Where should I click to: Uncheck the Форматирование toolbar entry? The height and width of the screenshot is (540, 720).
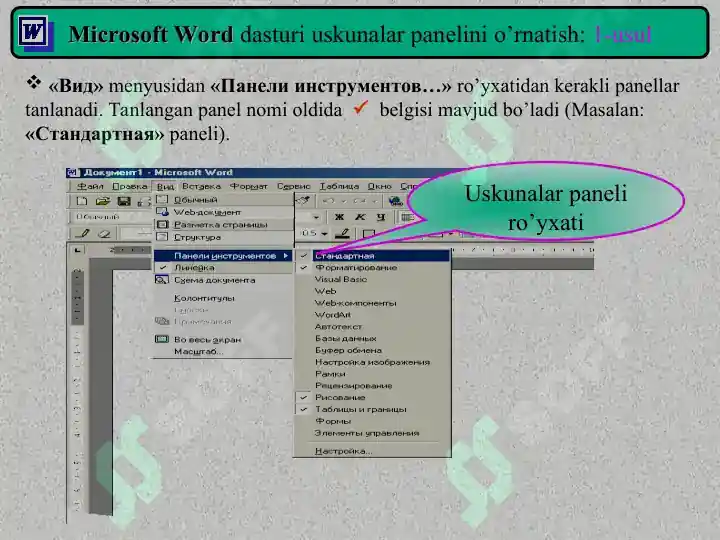click(x=372, y=267)
